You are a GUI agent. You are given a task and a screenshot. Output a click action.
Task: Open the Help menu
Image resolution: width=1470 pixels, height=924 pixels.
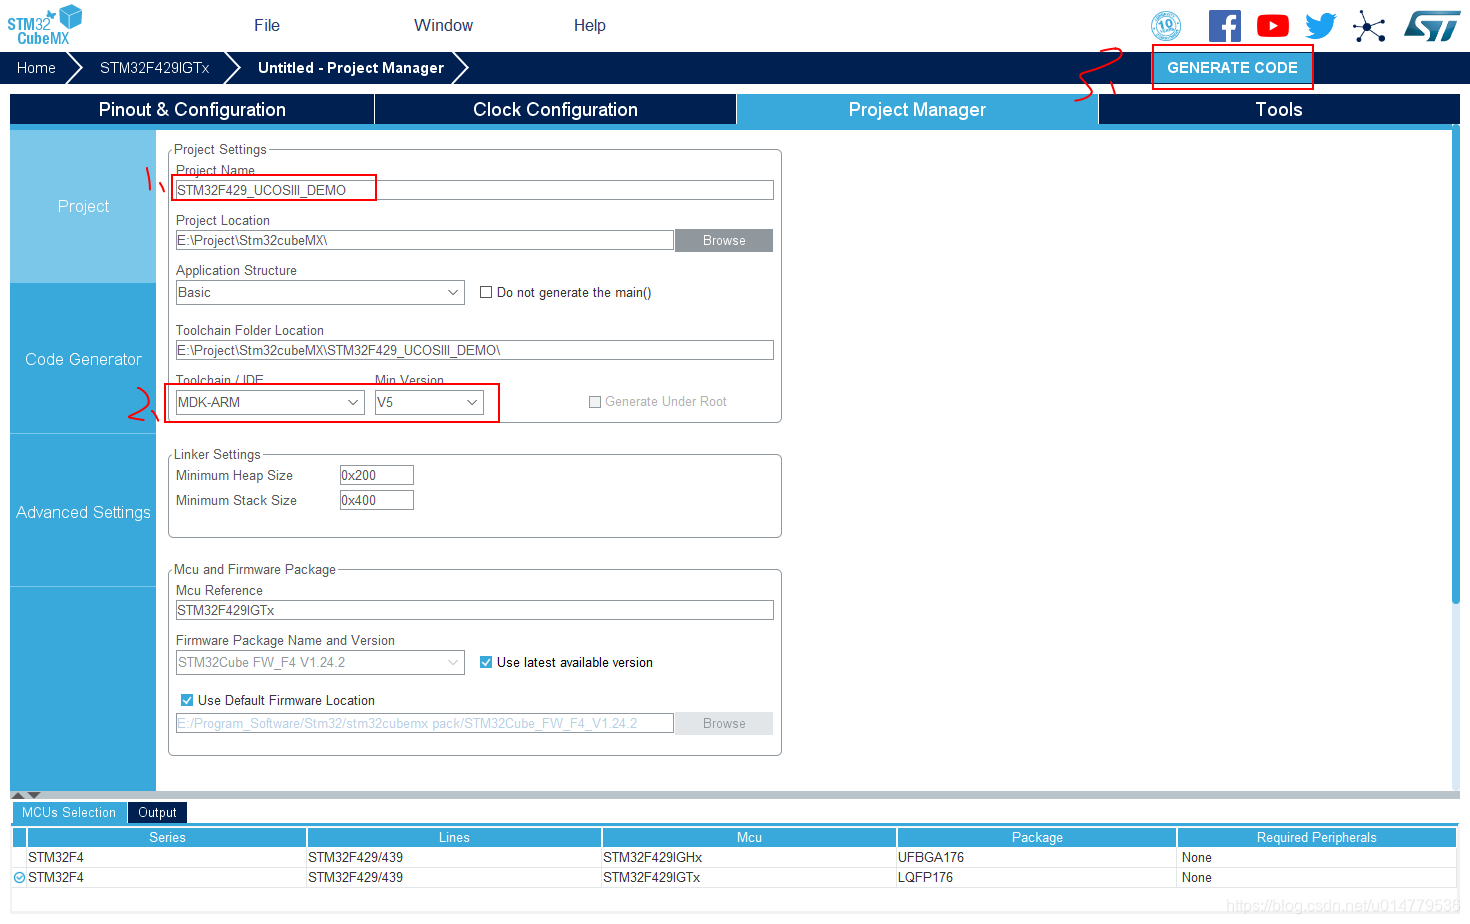click(x=590, y=25)
